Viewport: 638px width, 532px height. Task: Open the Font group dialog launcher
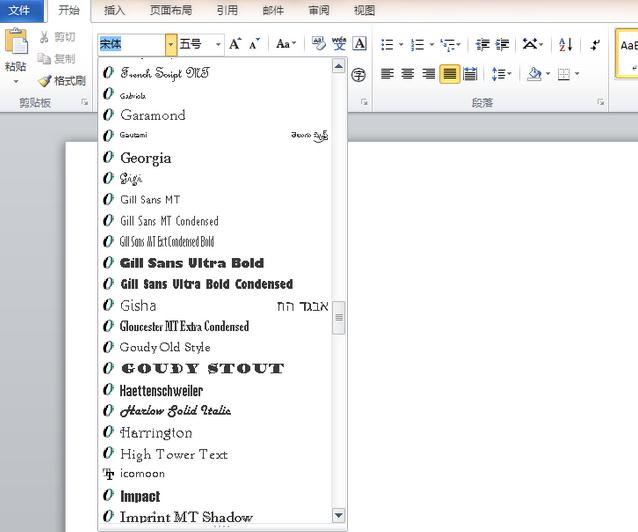pyautogui.click(x=364, y=102)
